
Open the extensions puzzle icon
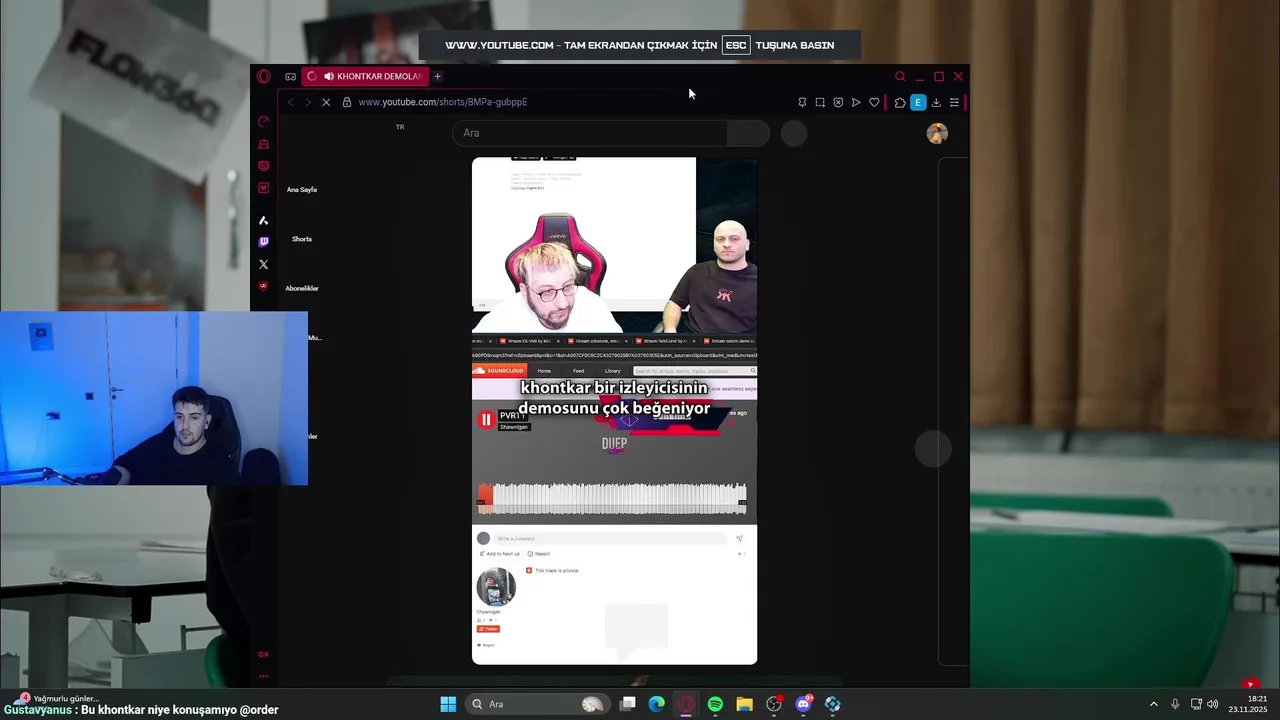point(900,102)
